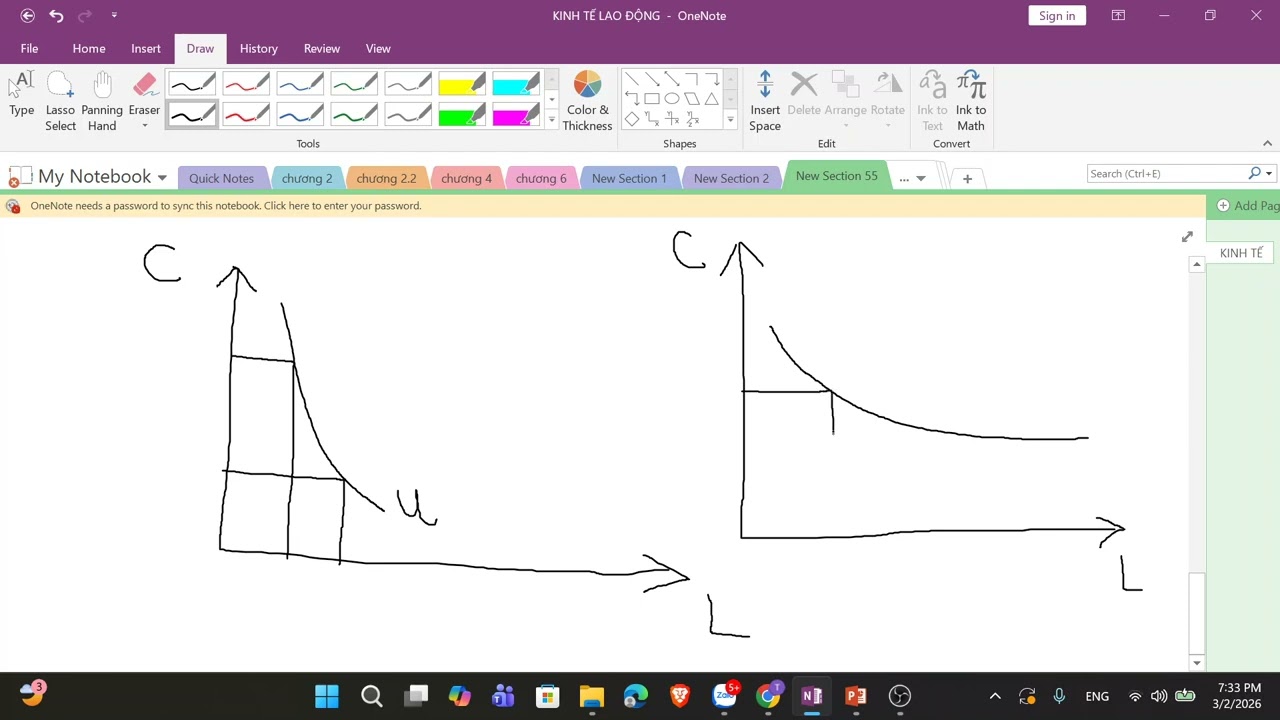Open Windows Start menu

click(x=327, y=696)
